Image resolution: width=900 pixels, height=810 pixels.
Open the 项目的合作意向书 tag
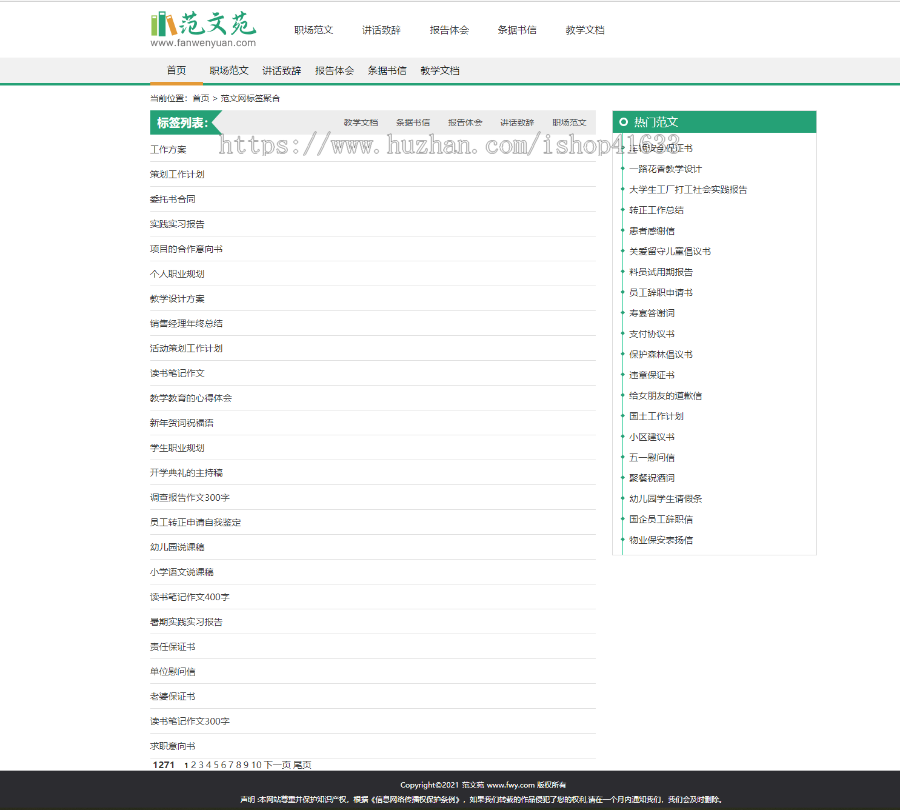click(x=187, y=249)
